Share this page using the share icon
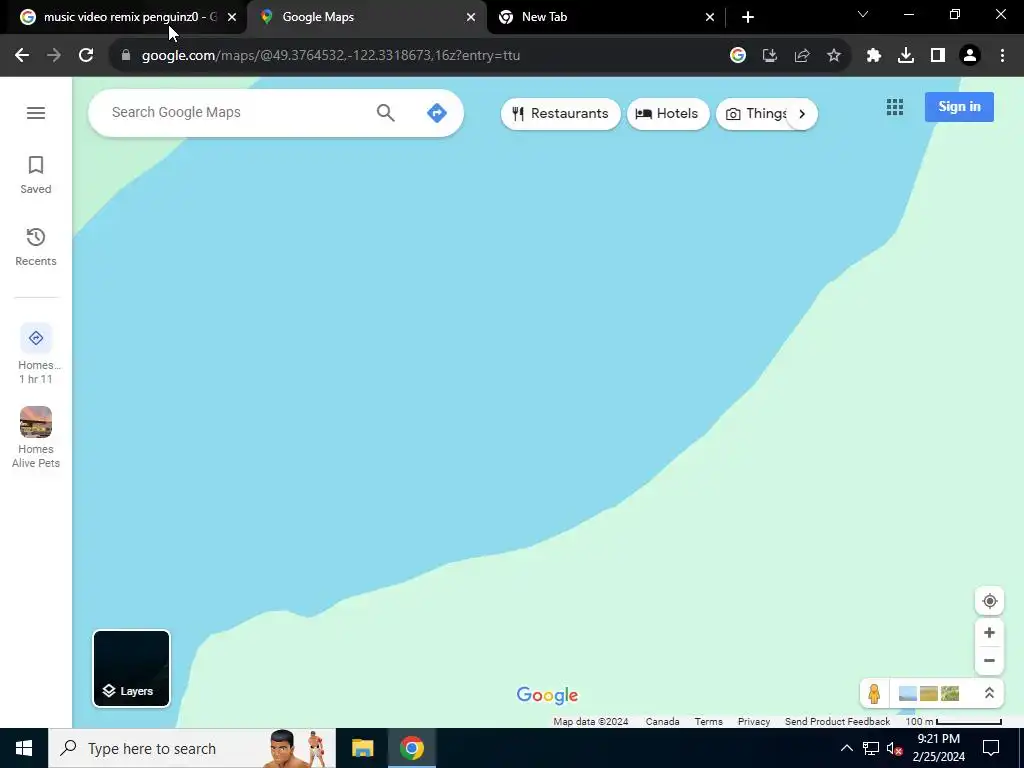This screenshot has height=768, width=1024. 802,56
